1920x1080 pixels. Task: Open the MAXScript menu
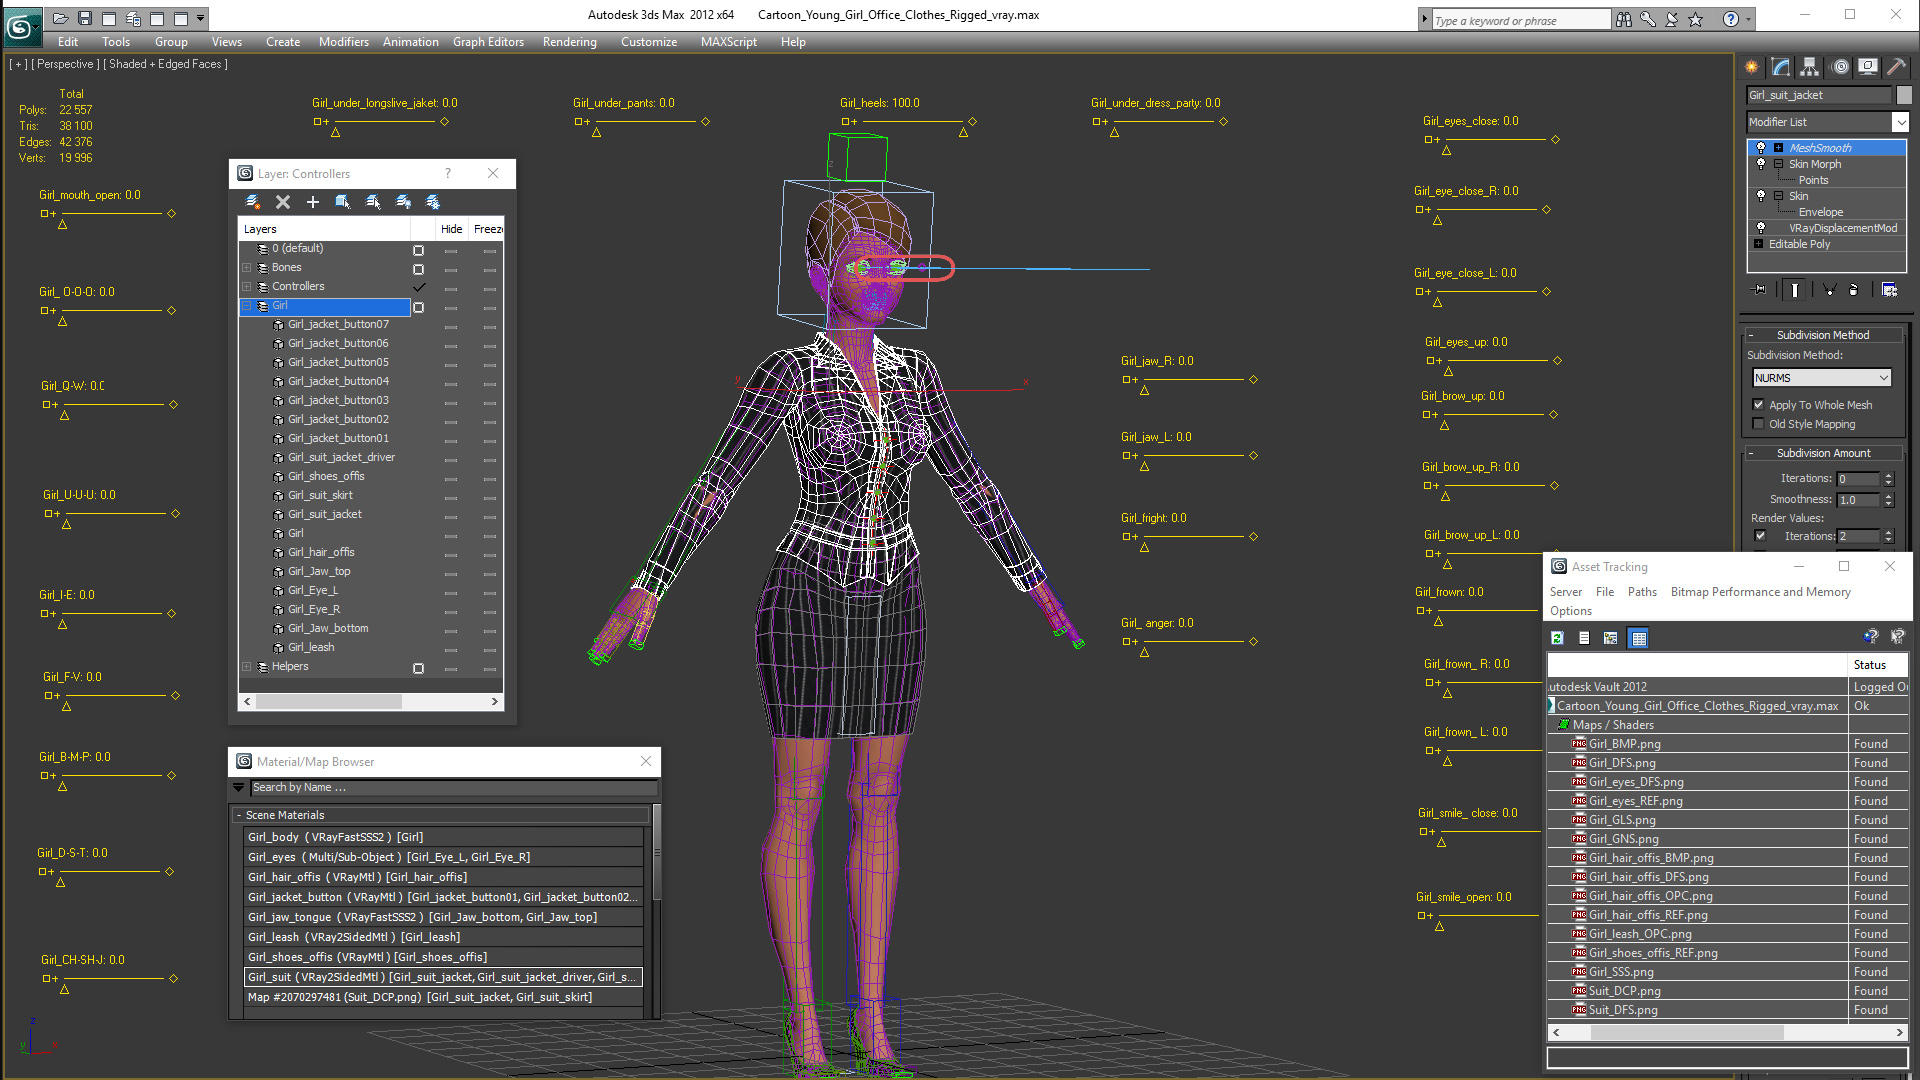point(728,42)
